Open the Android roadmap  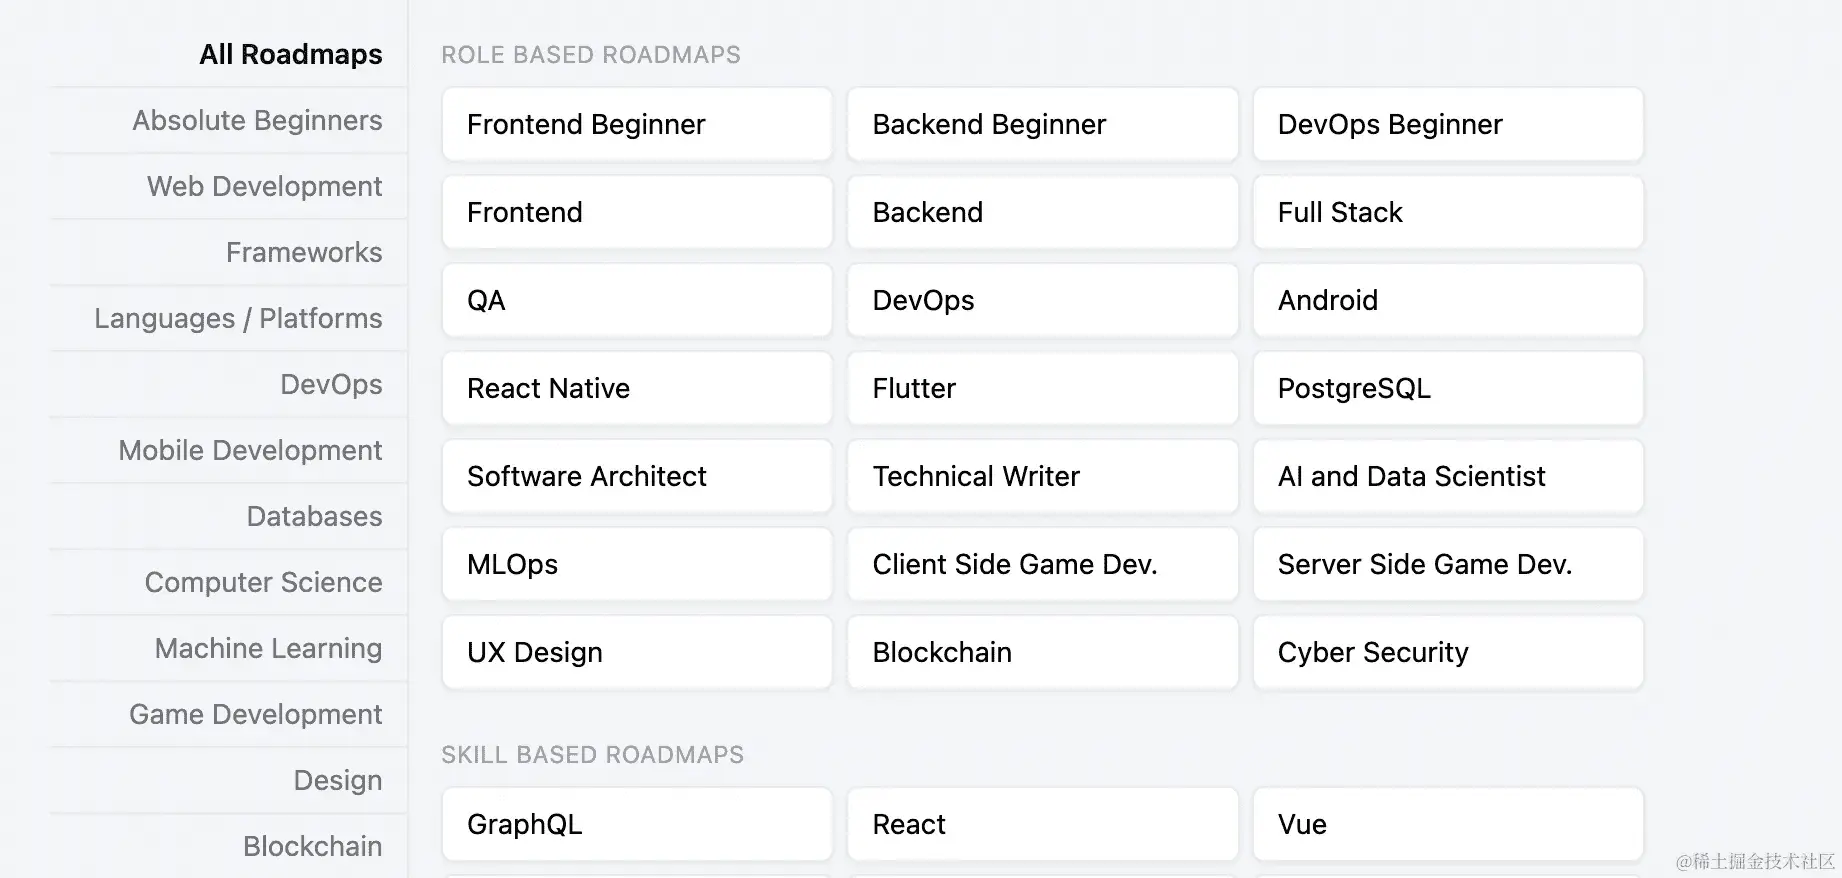coord(1448,300)
